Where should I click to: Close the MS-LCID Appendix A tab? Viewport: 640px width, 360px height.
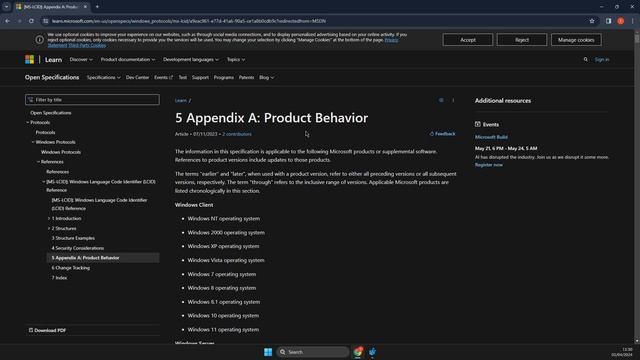coord(85,7)
